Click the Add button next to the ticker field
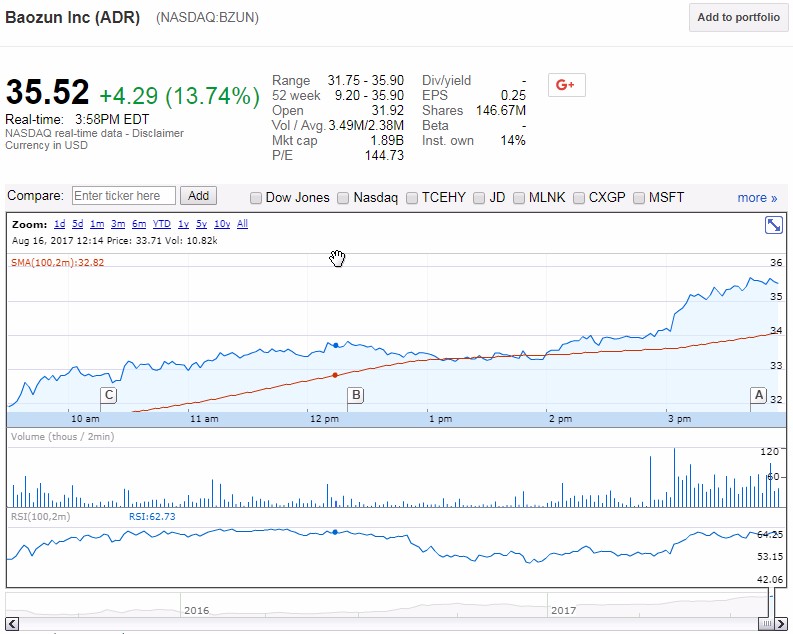This screenshot has height=634, width=793. [198, 196]
